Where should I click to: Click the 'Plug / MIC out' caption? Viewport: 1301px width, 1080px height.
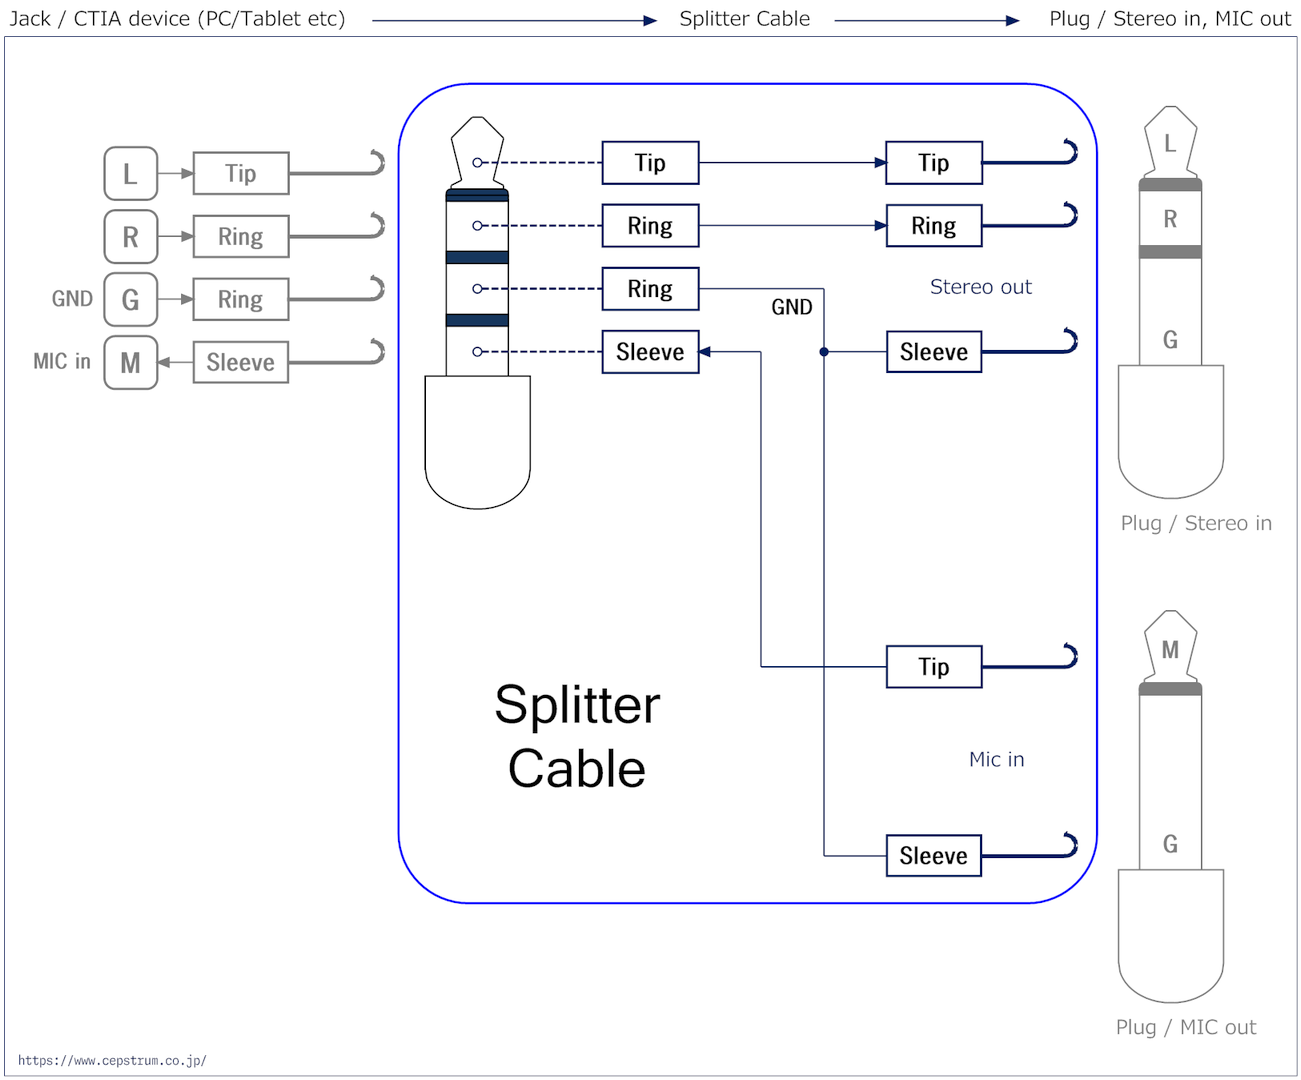[1186, 1027]
